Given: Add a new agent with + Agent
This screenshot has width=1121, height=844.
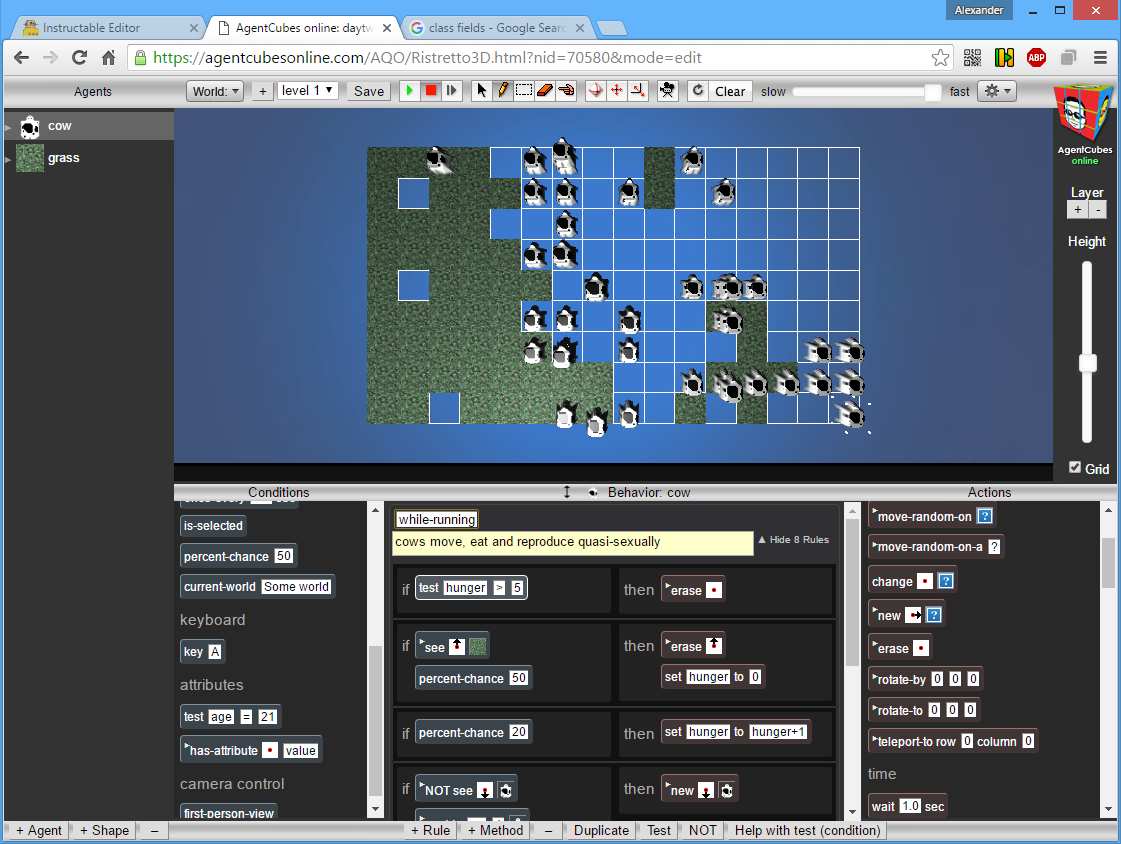Looking at the screenshot, I should [39, 830].
